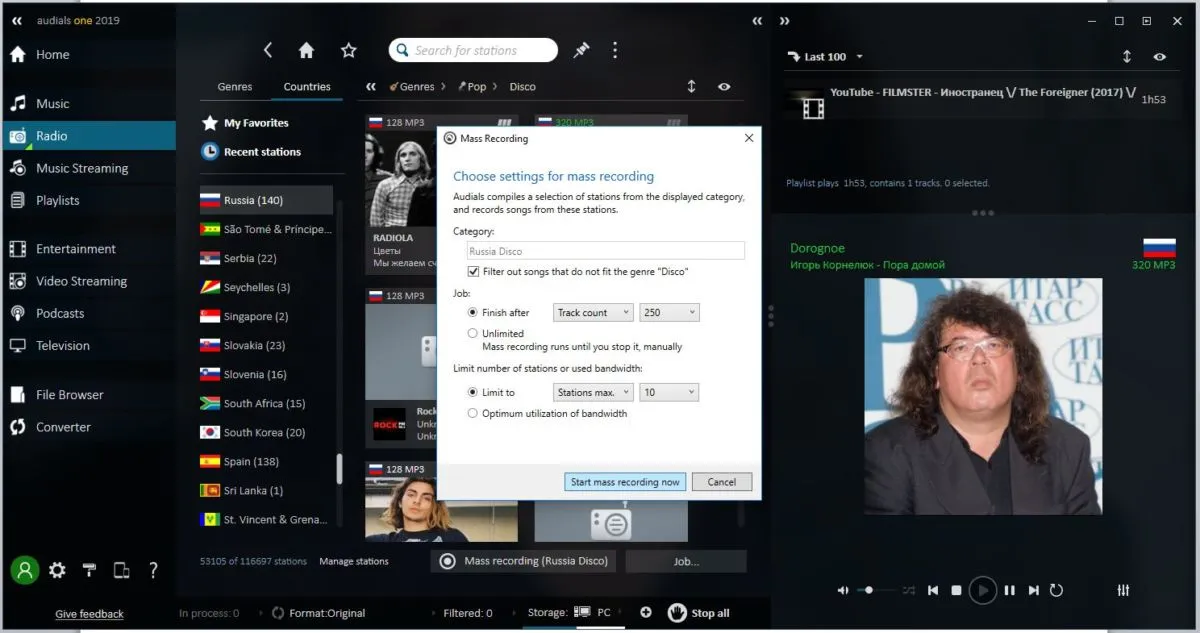Viewport: 1200px width, 633px height.
Task: Switch to the Genres tab
Action: [x=235, y=87]
